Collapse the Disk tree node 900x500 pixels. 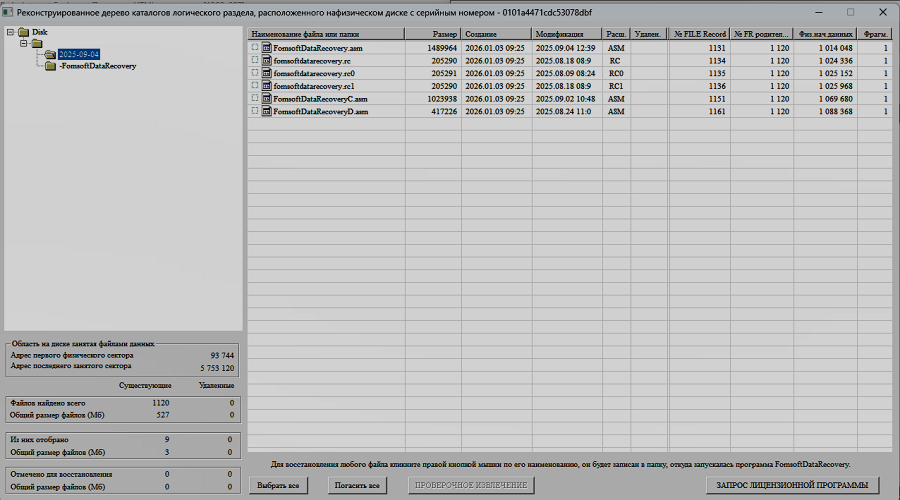tap(10, 32)
